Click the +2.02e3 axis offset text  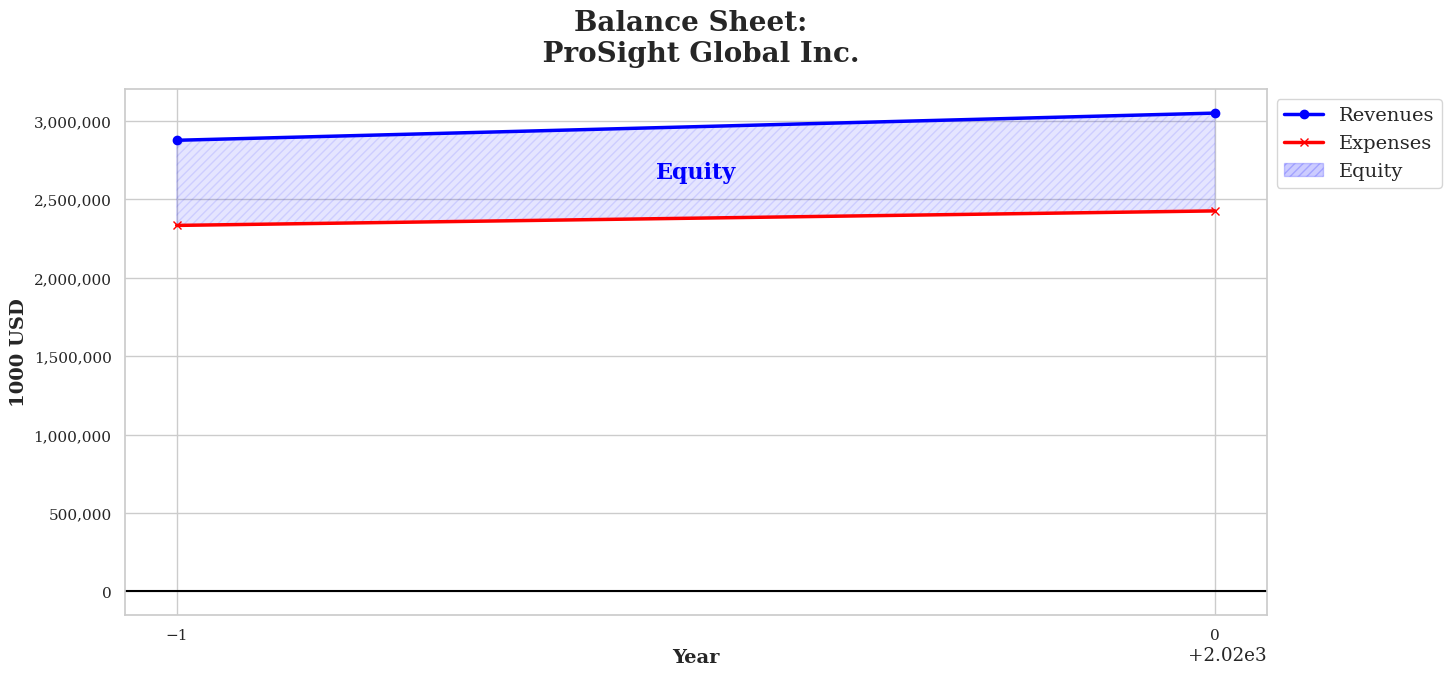tap(1227, 656)
